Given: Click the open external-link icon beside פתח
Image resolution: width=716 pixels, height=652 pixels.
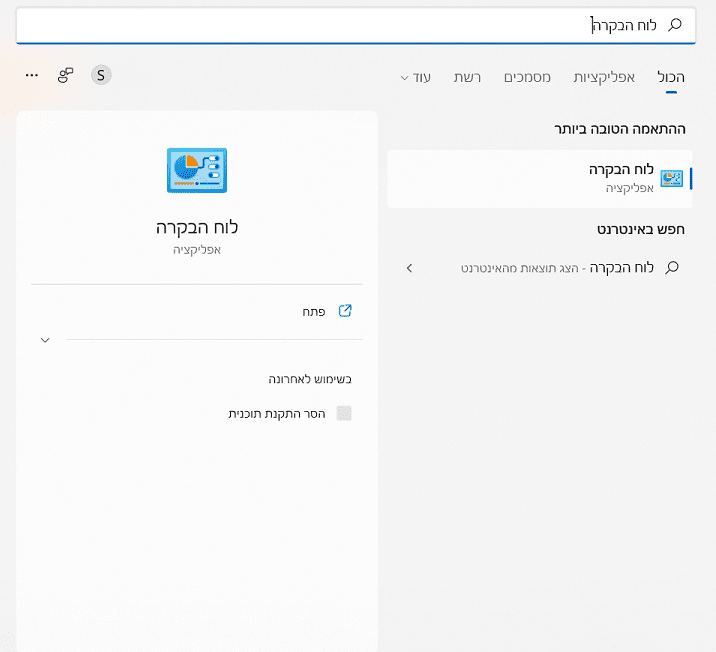Looking at the screenshot, I should tap(345, 311).
